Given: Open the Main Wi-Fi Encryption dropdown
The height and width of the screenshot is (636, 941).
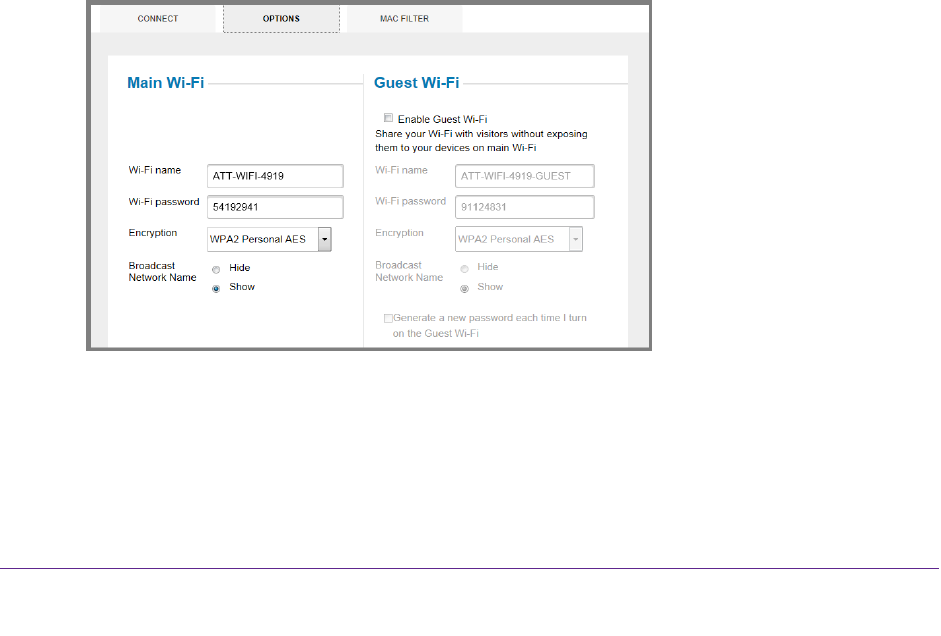Looking at the screenshot, I should (269, 239).
